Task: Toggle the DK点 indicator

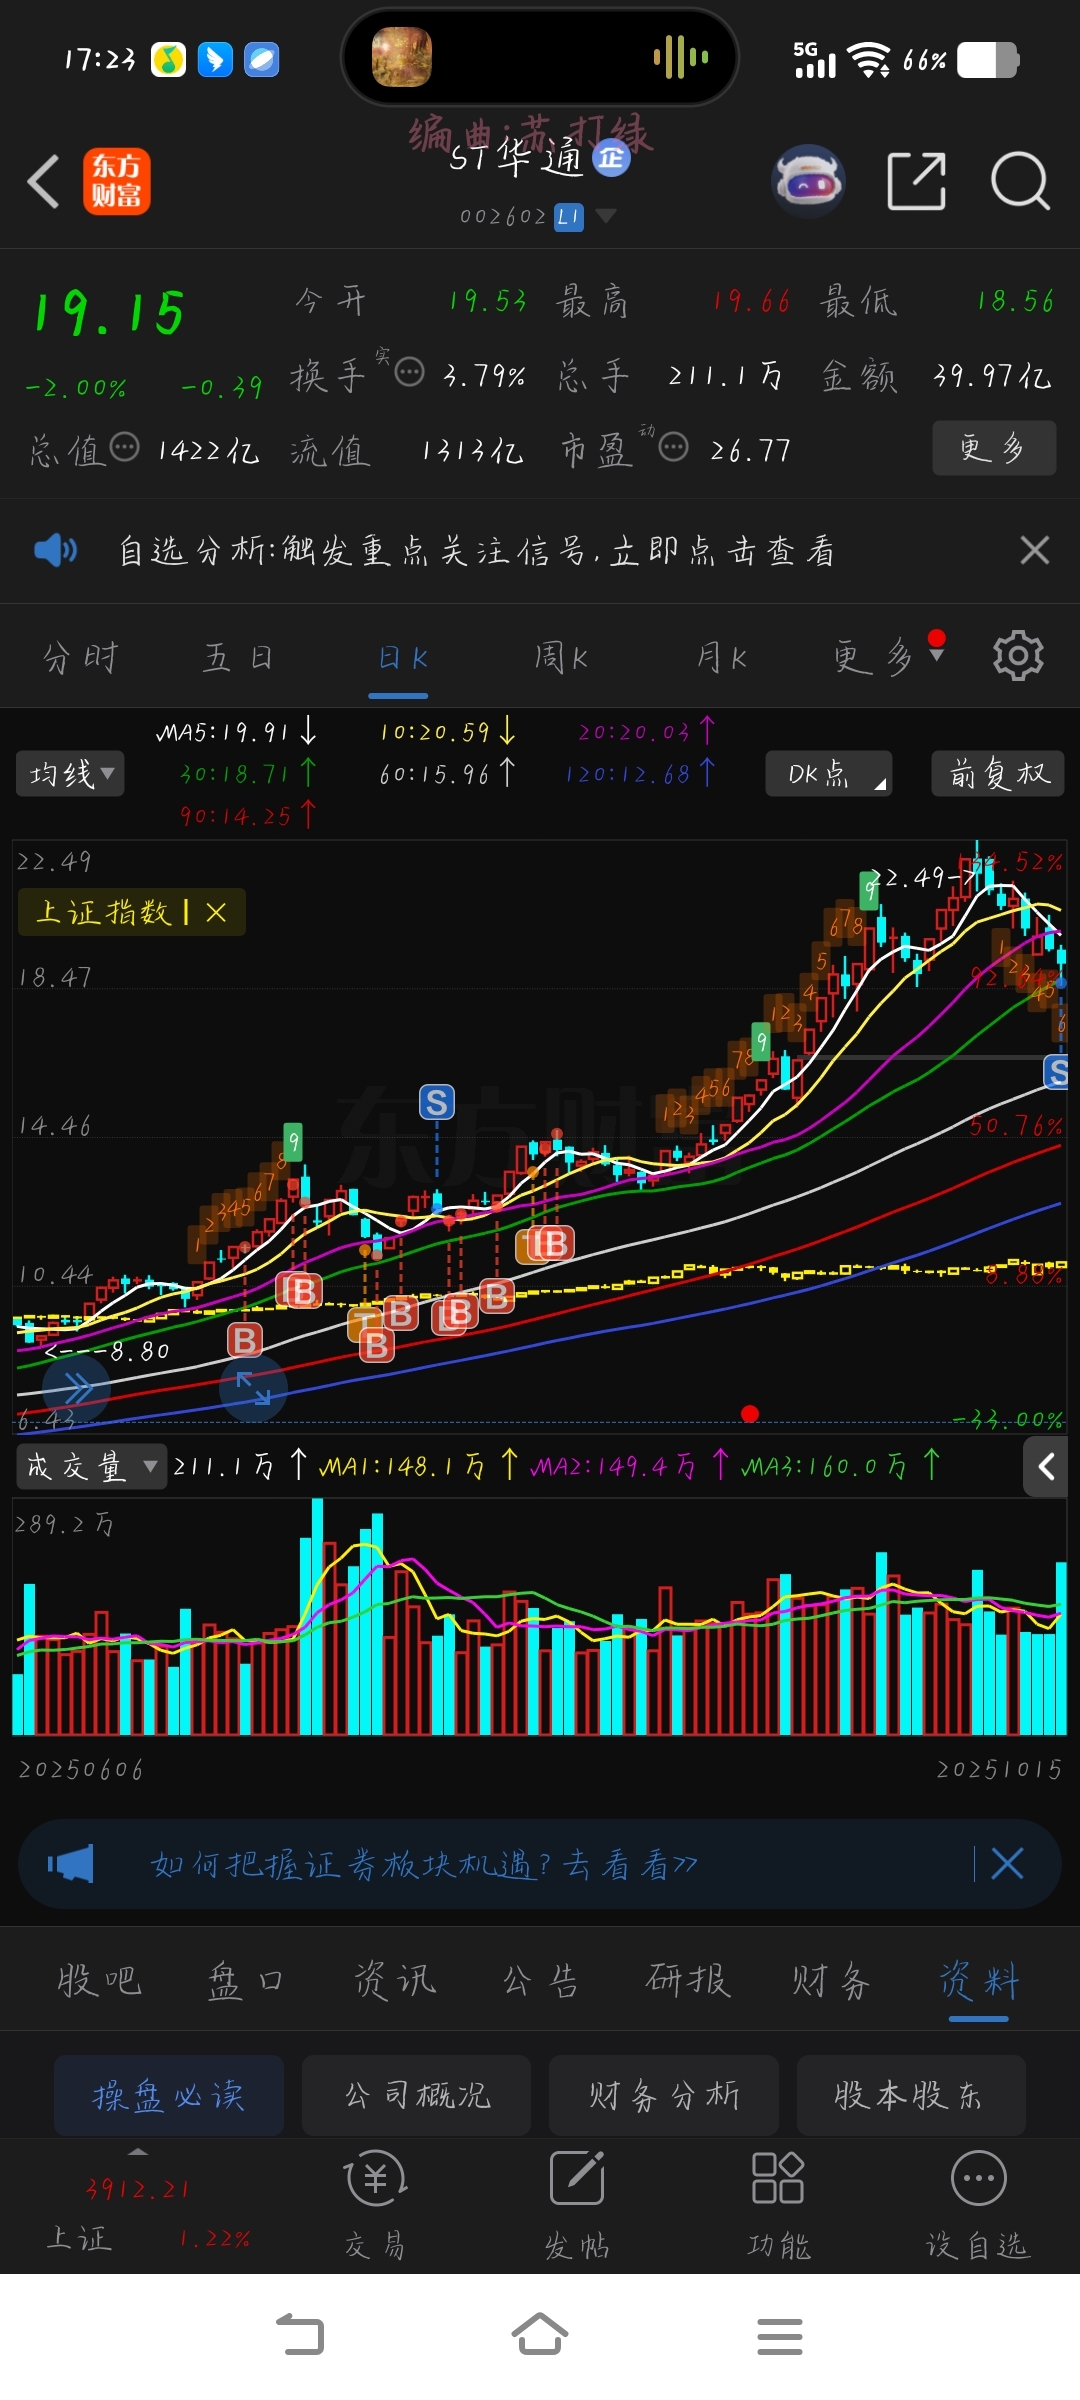Action: click(828, 773)
